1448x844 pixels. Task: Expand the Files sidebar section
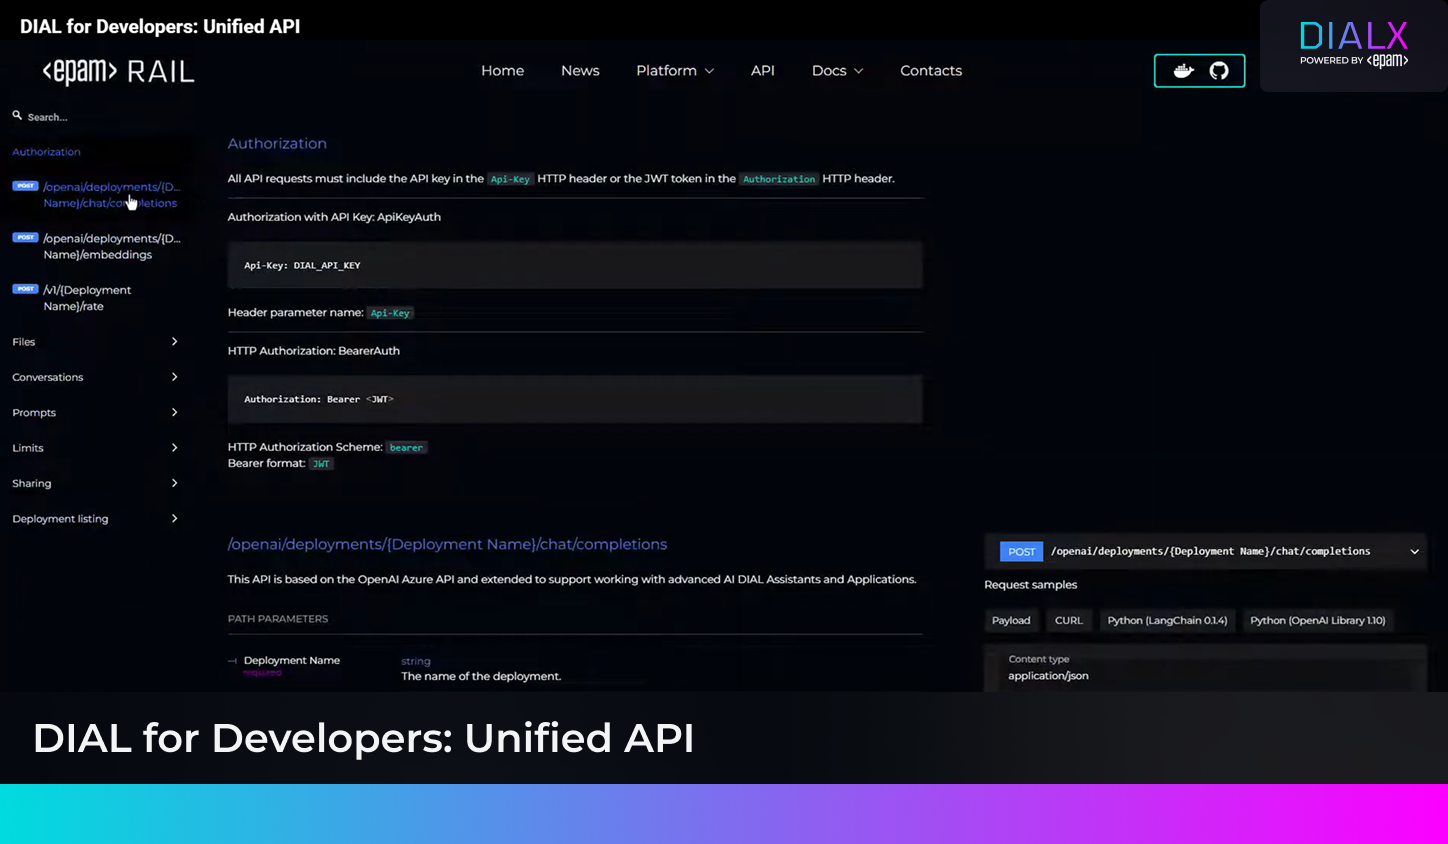(x=174, y=342)
